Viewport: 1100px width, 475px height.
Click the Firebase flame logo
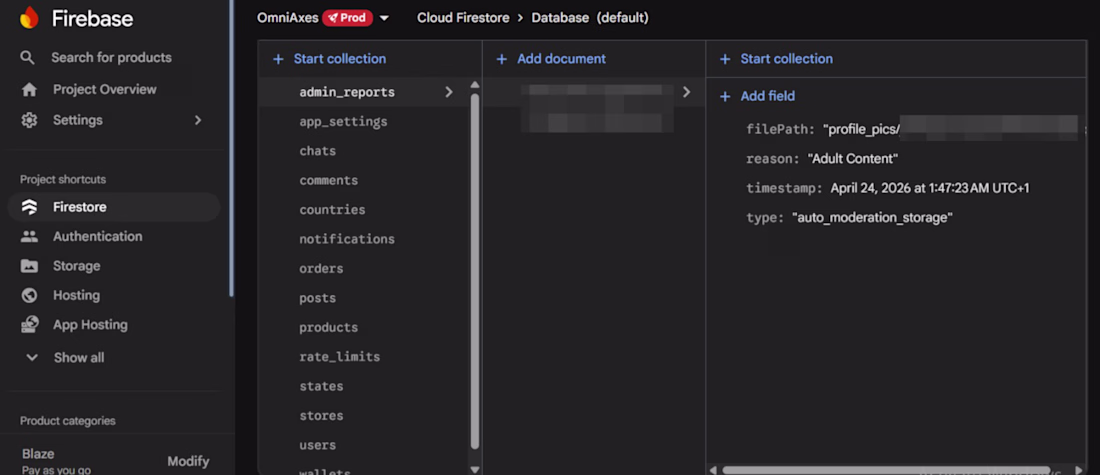(29, 18)
